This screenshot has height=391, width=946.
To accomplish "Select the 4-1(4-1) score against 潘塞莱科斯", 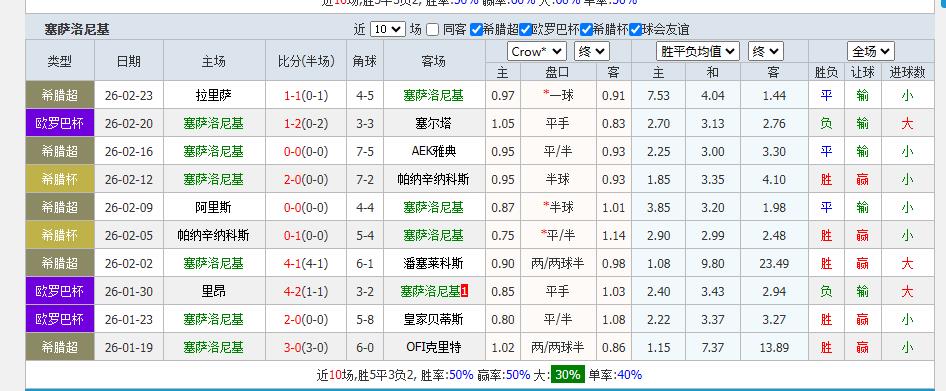I will pos(306,264).
